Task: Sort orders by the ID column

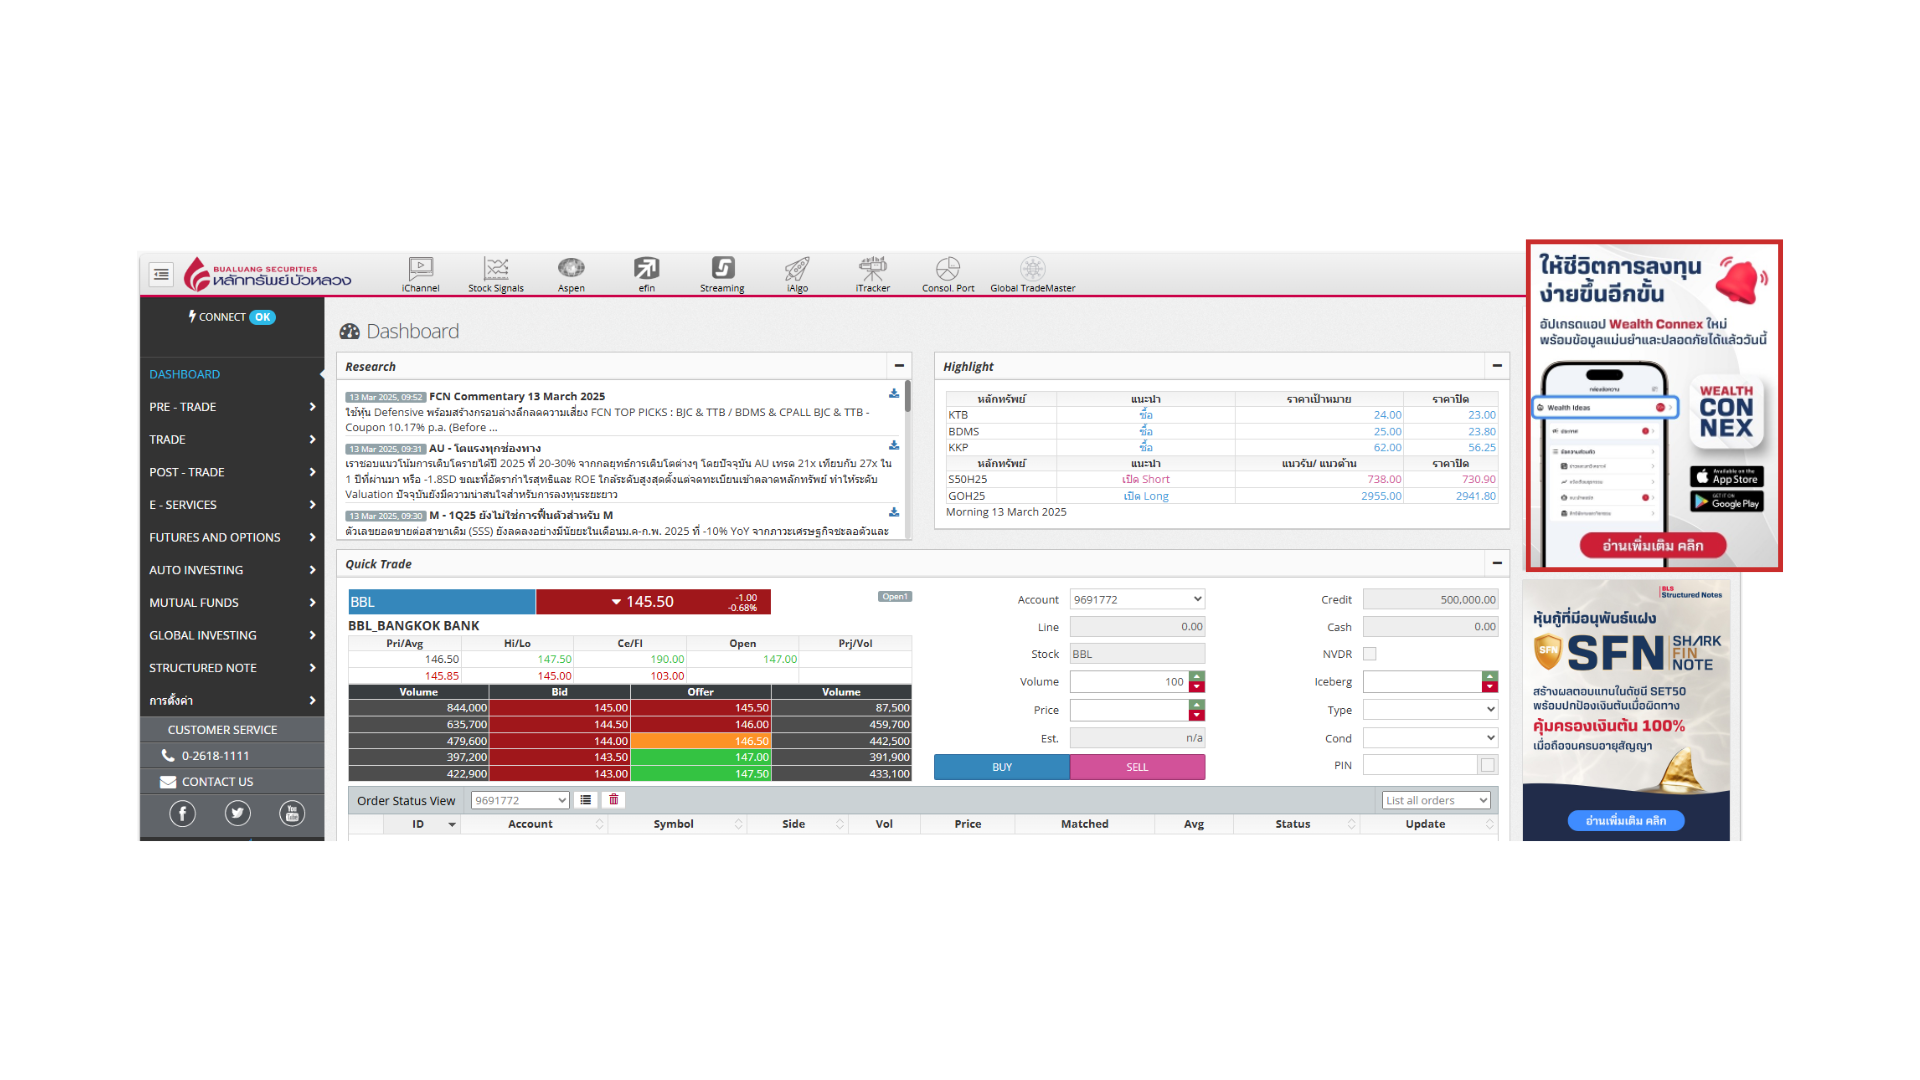Action: coord(421,824)
